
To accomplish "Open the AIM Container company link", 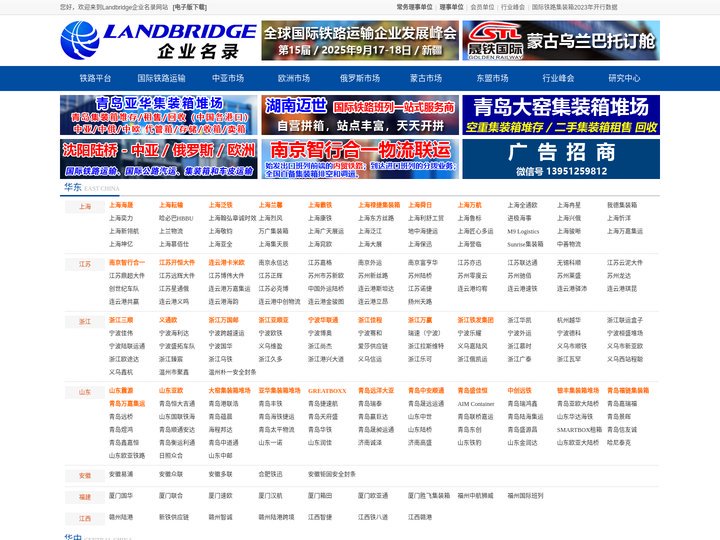I will [476, 404].
